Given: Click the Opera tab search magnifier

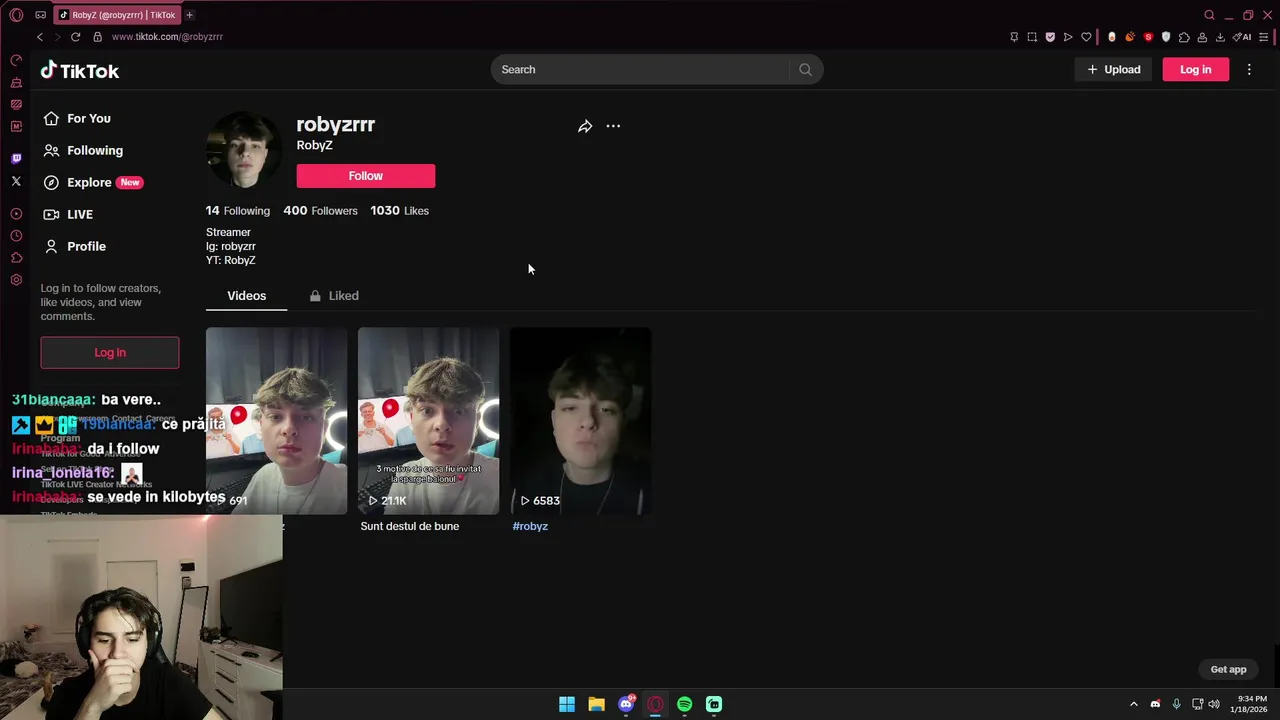Looking at the screenshot, I should pos(1209,15).
